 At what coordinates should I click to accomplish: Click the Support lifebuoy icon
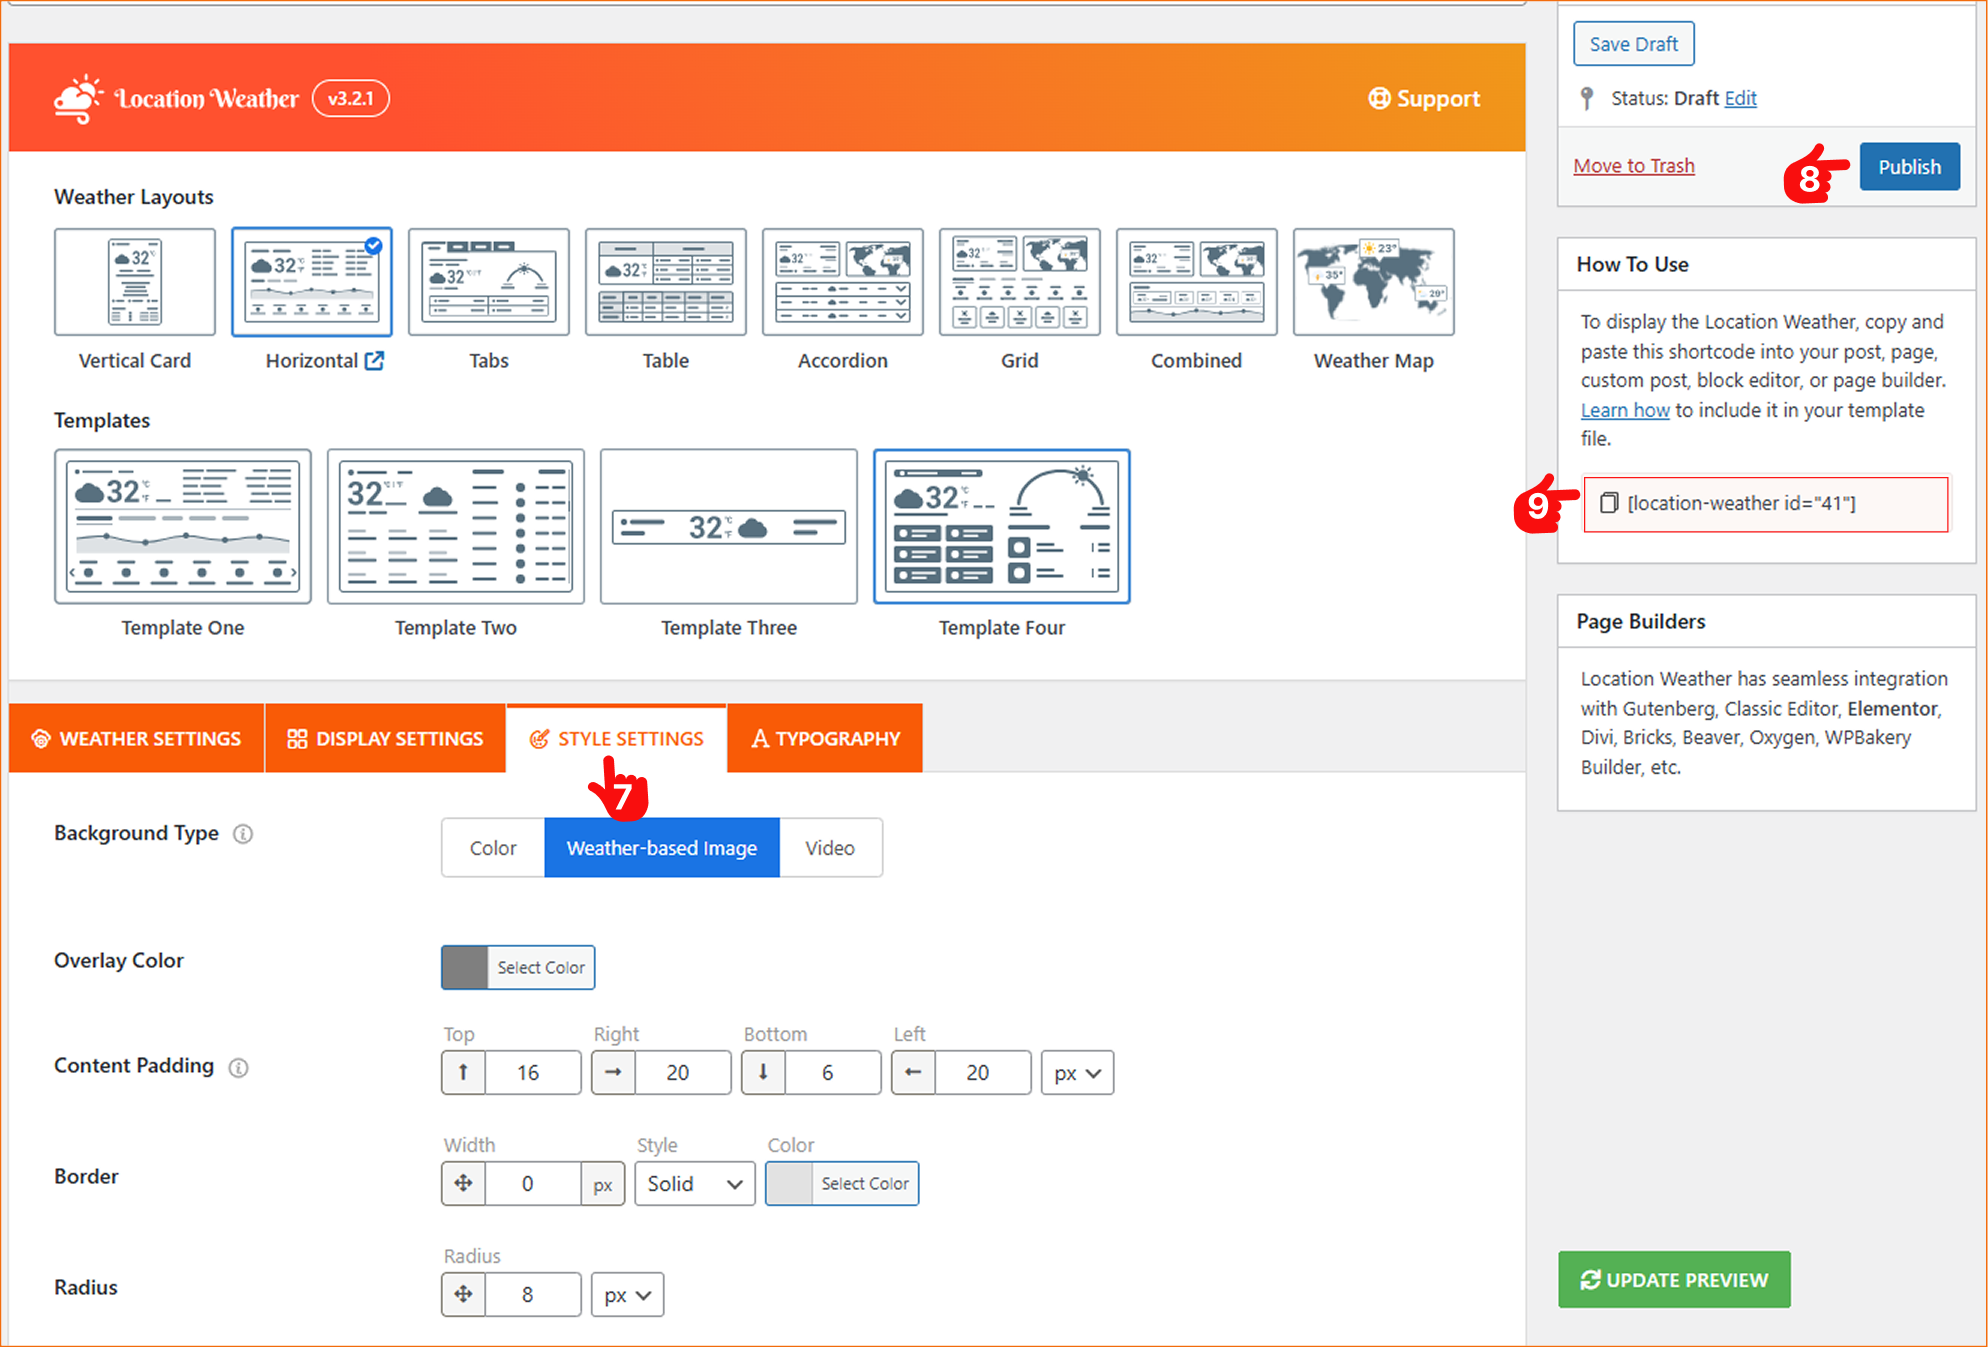(1379, 98)
